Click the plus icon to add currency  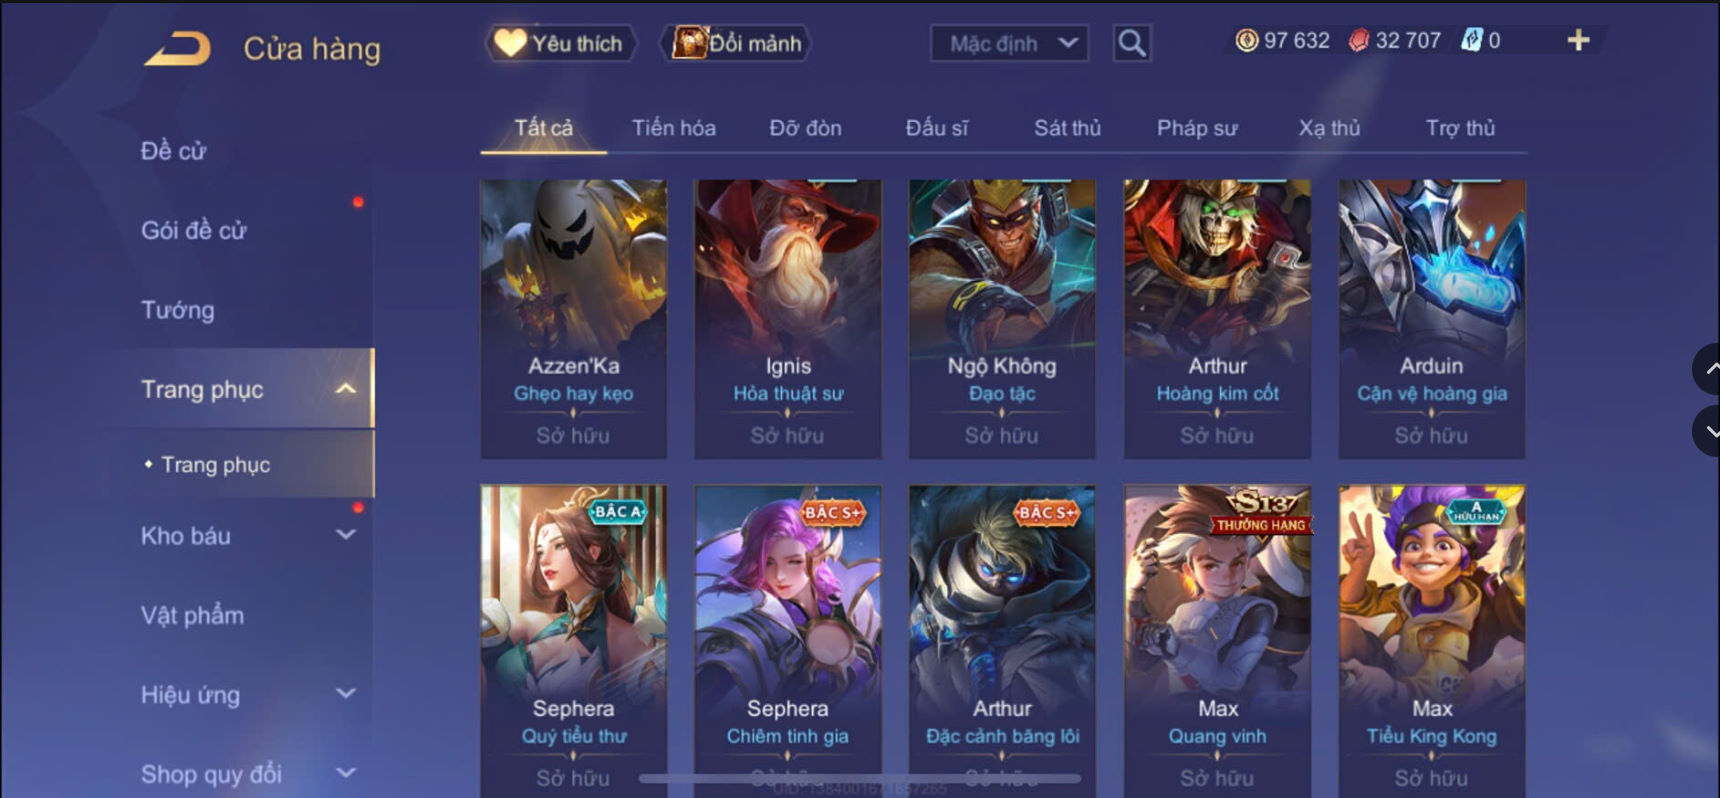pyautogui.click(x=1578, y=40)
